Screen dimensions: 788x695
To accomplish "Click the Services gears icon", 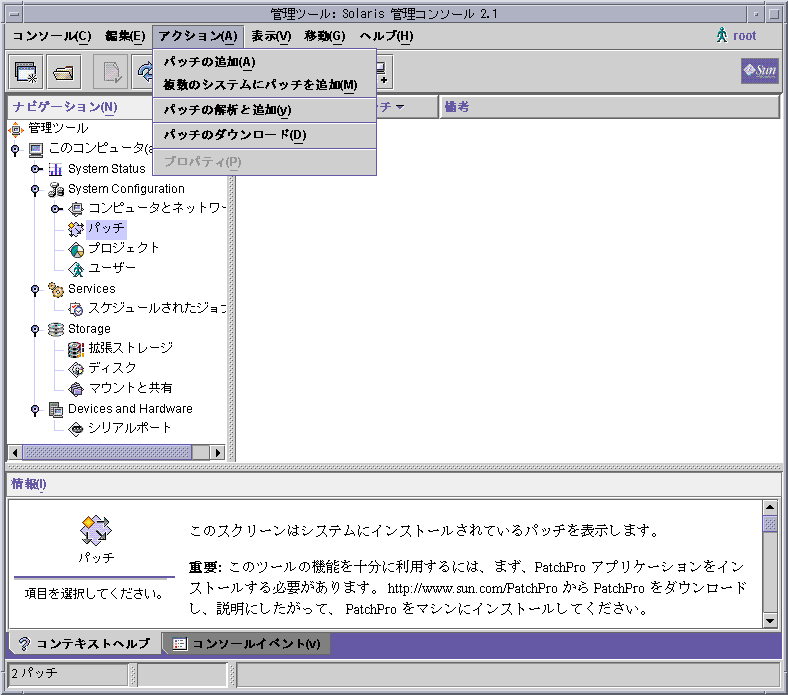I will (56, 289).
